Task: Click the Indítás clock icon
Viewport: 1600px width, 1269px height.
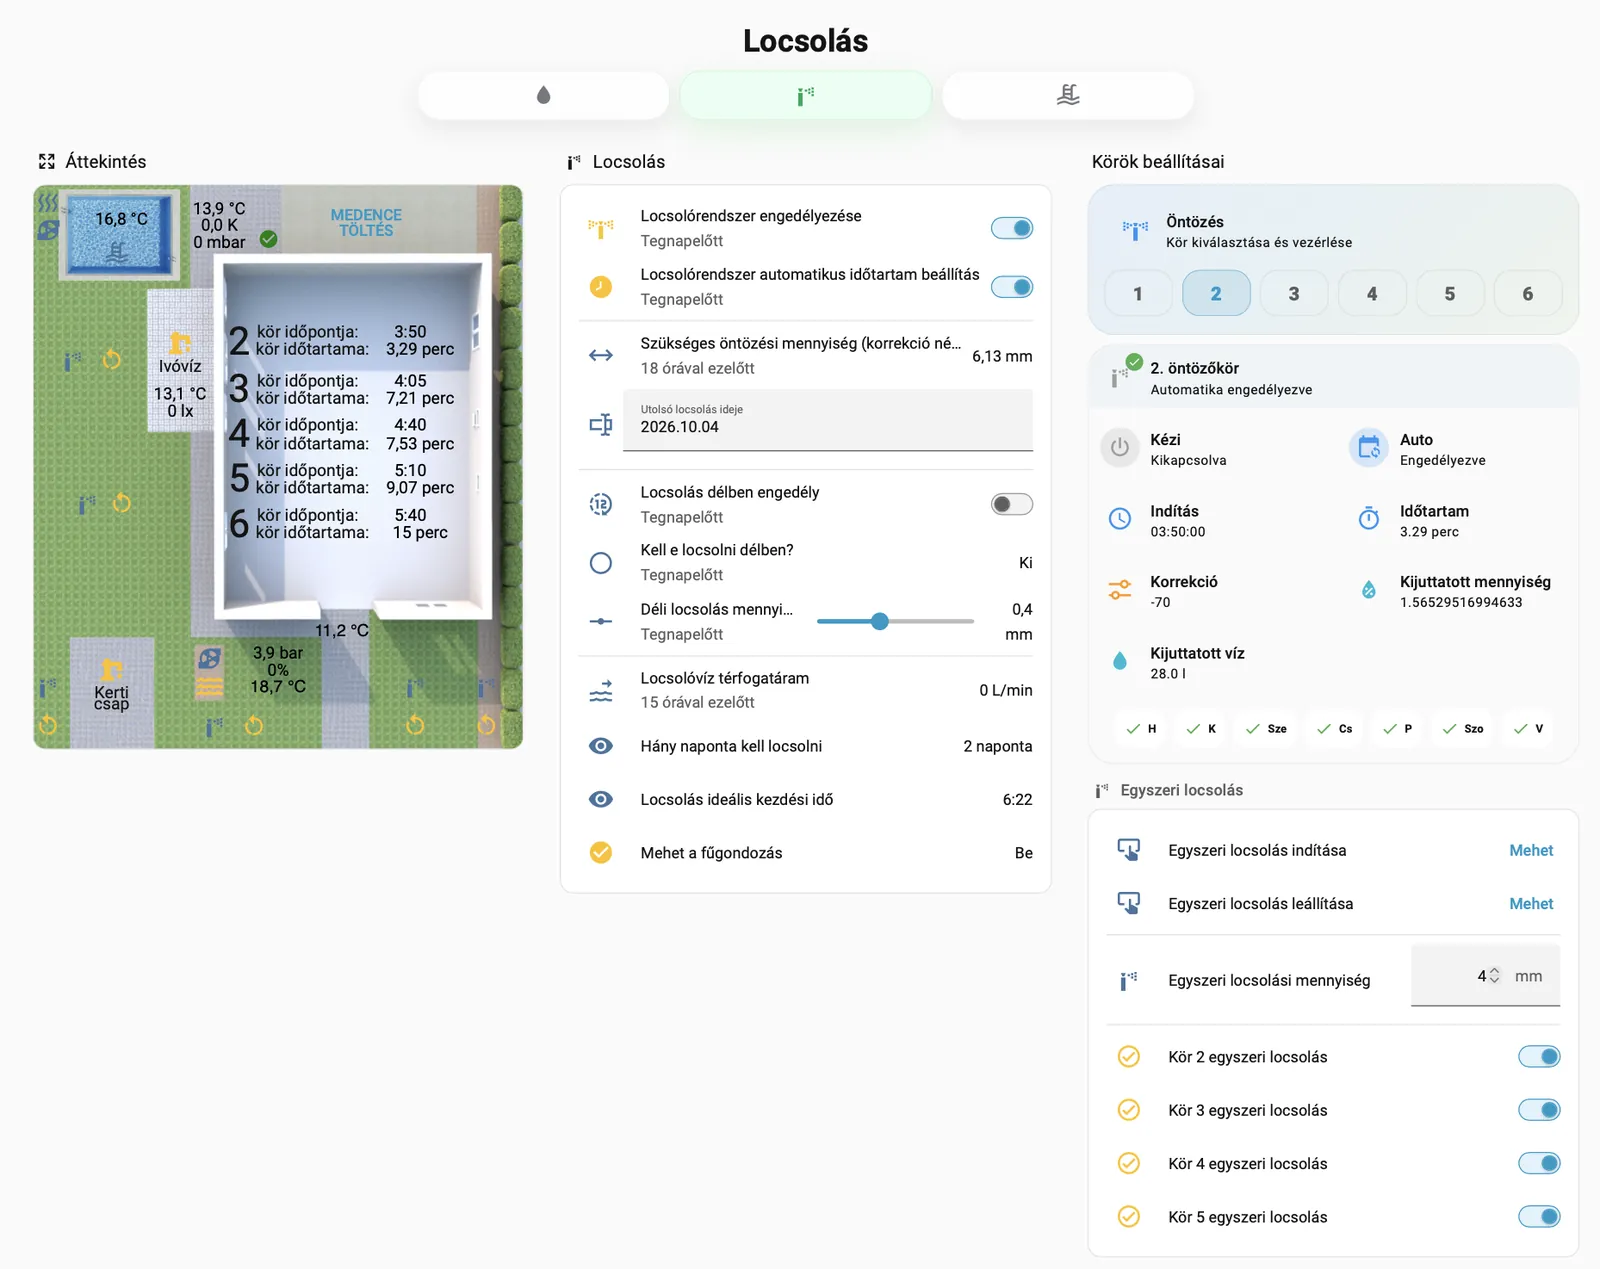Action: [x=1120, y=519]
